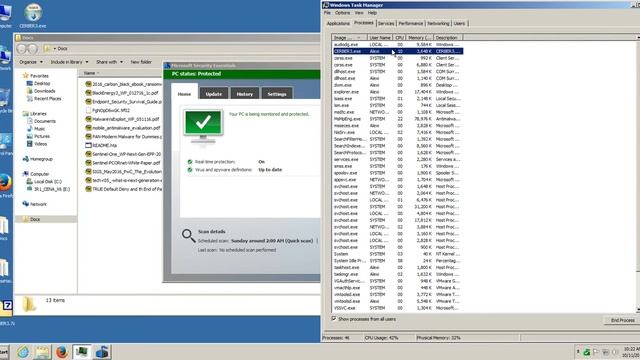Select Favorites star in navigation pane
The width and height of the screenshot is (640, 360).
click(x=26, y=76)
